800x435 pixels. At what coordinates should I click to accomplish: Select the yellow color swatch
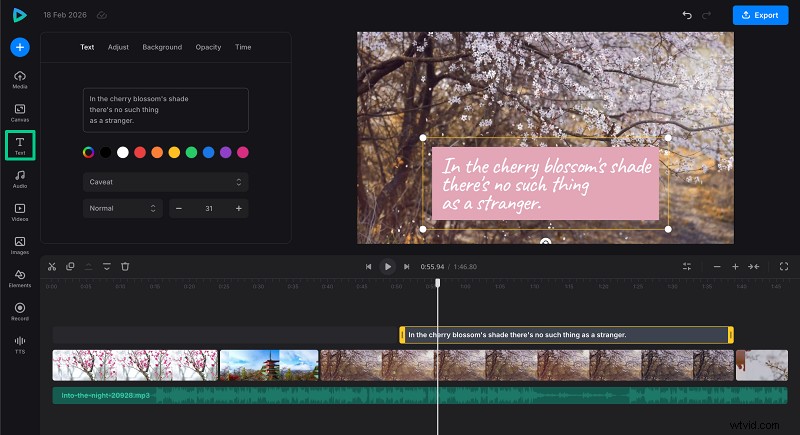174,152
